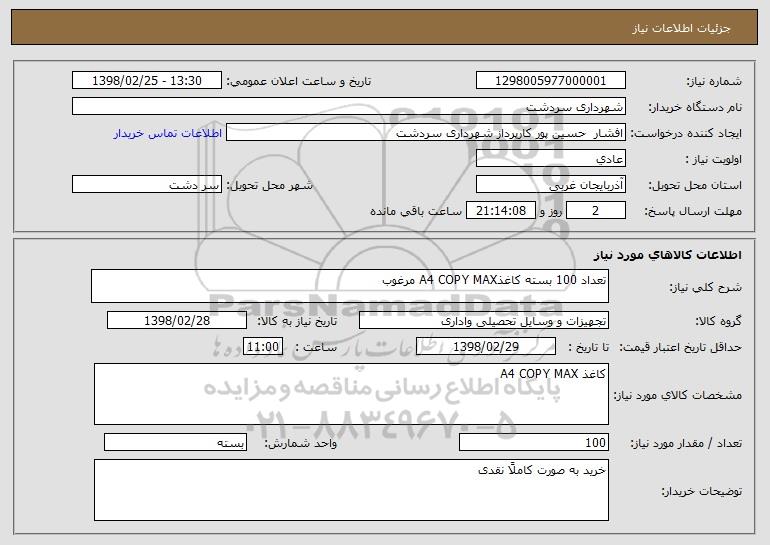
Task: Click the general description box with A4 COPY MAX مرغوب
Action: point(350,286)
